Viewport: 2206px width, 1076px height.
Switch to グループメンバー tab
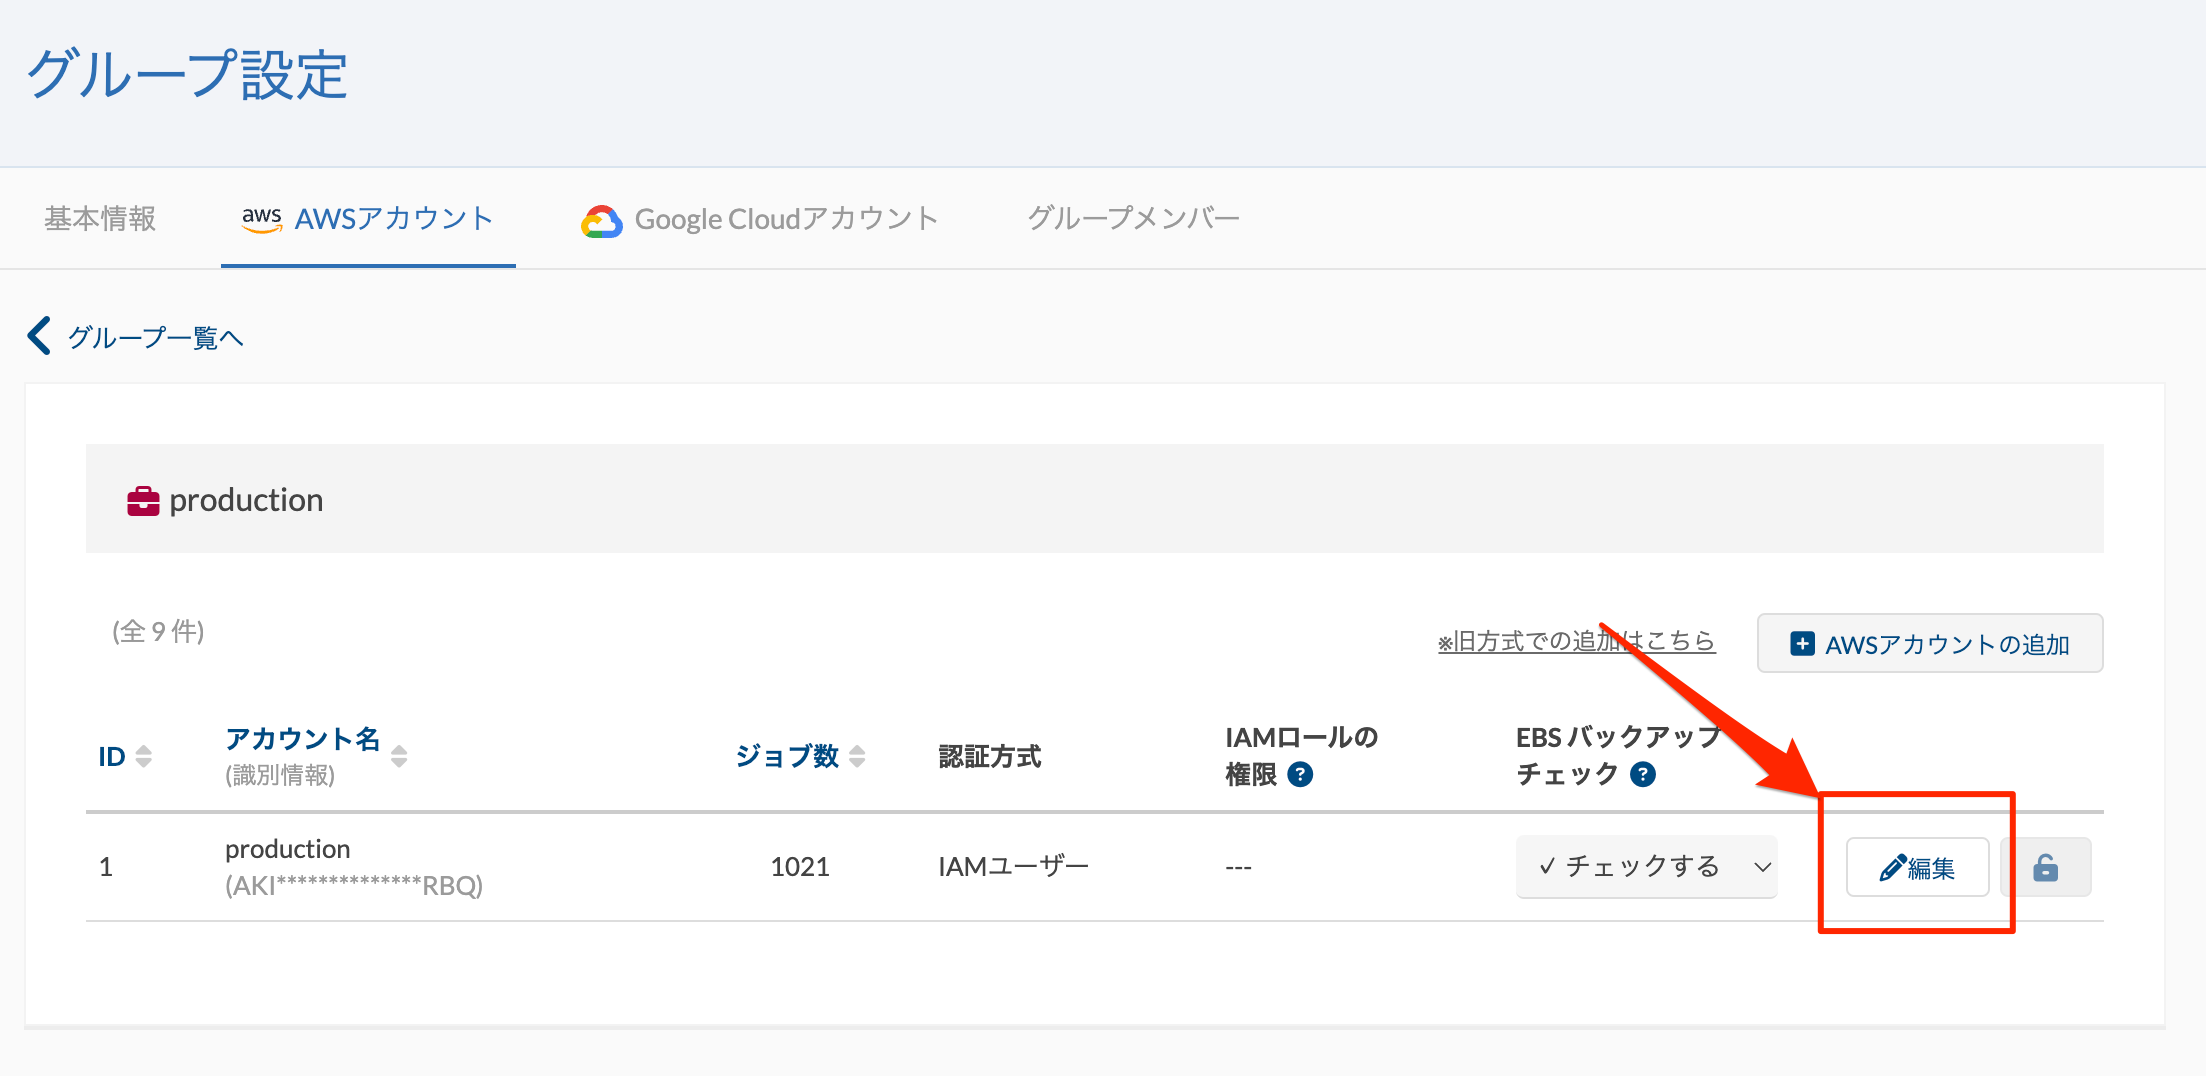(x=1133, y=219)
